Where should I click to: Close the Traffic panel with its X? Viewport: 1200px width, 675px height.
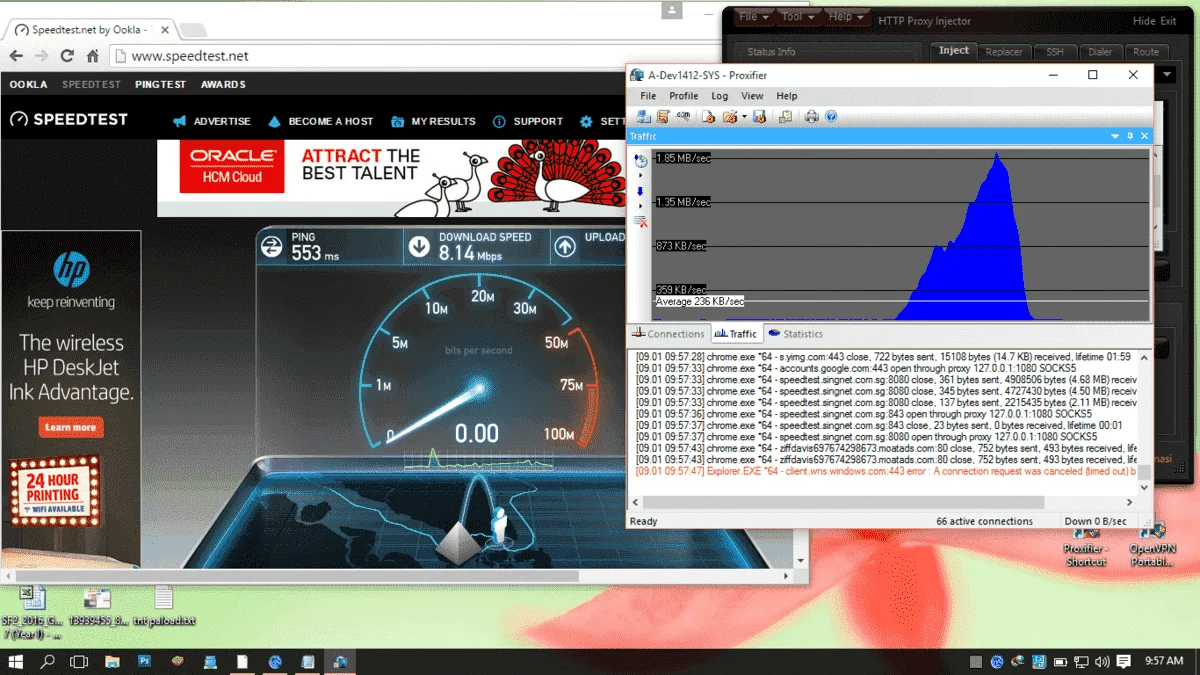1145,136
